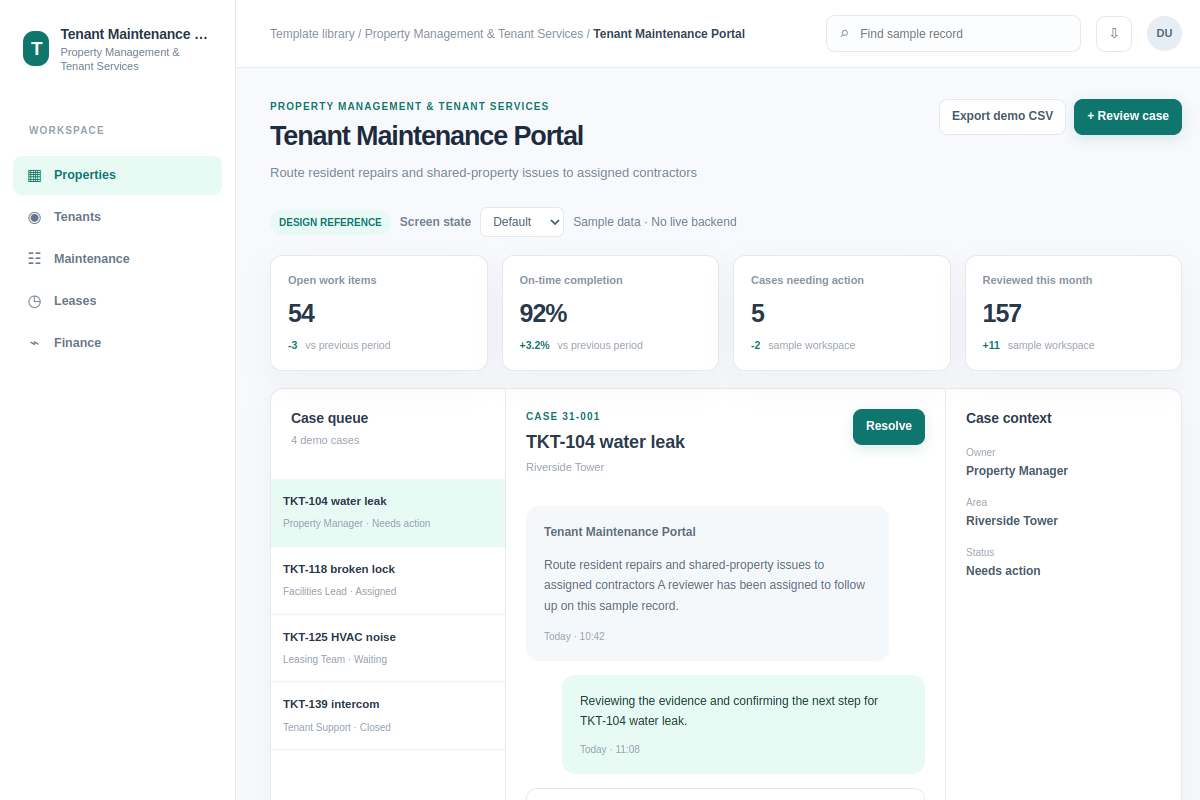The width and height of the screenshot is (1200, 800).
Task: Click the Case context heading
Action: click(x=1009, y=418)
